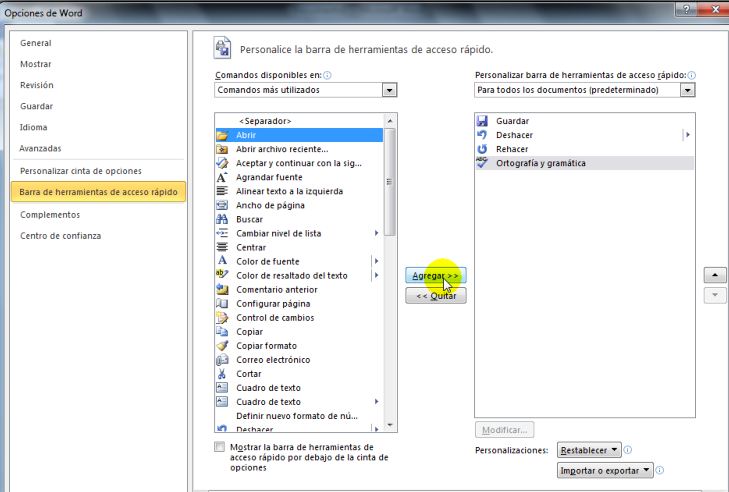The width and height of the screenshot is (729, 492).
Task: Move selected command down with arrow button
Action: [x=715, y=295]
